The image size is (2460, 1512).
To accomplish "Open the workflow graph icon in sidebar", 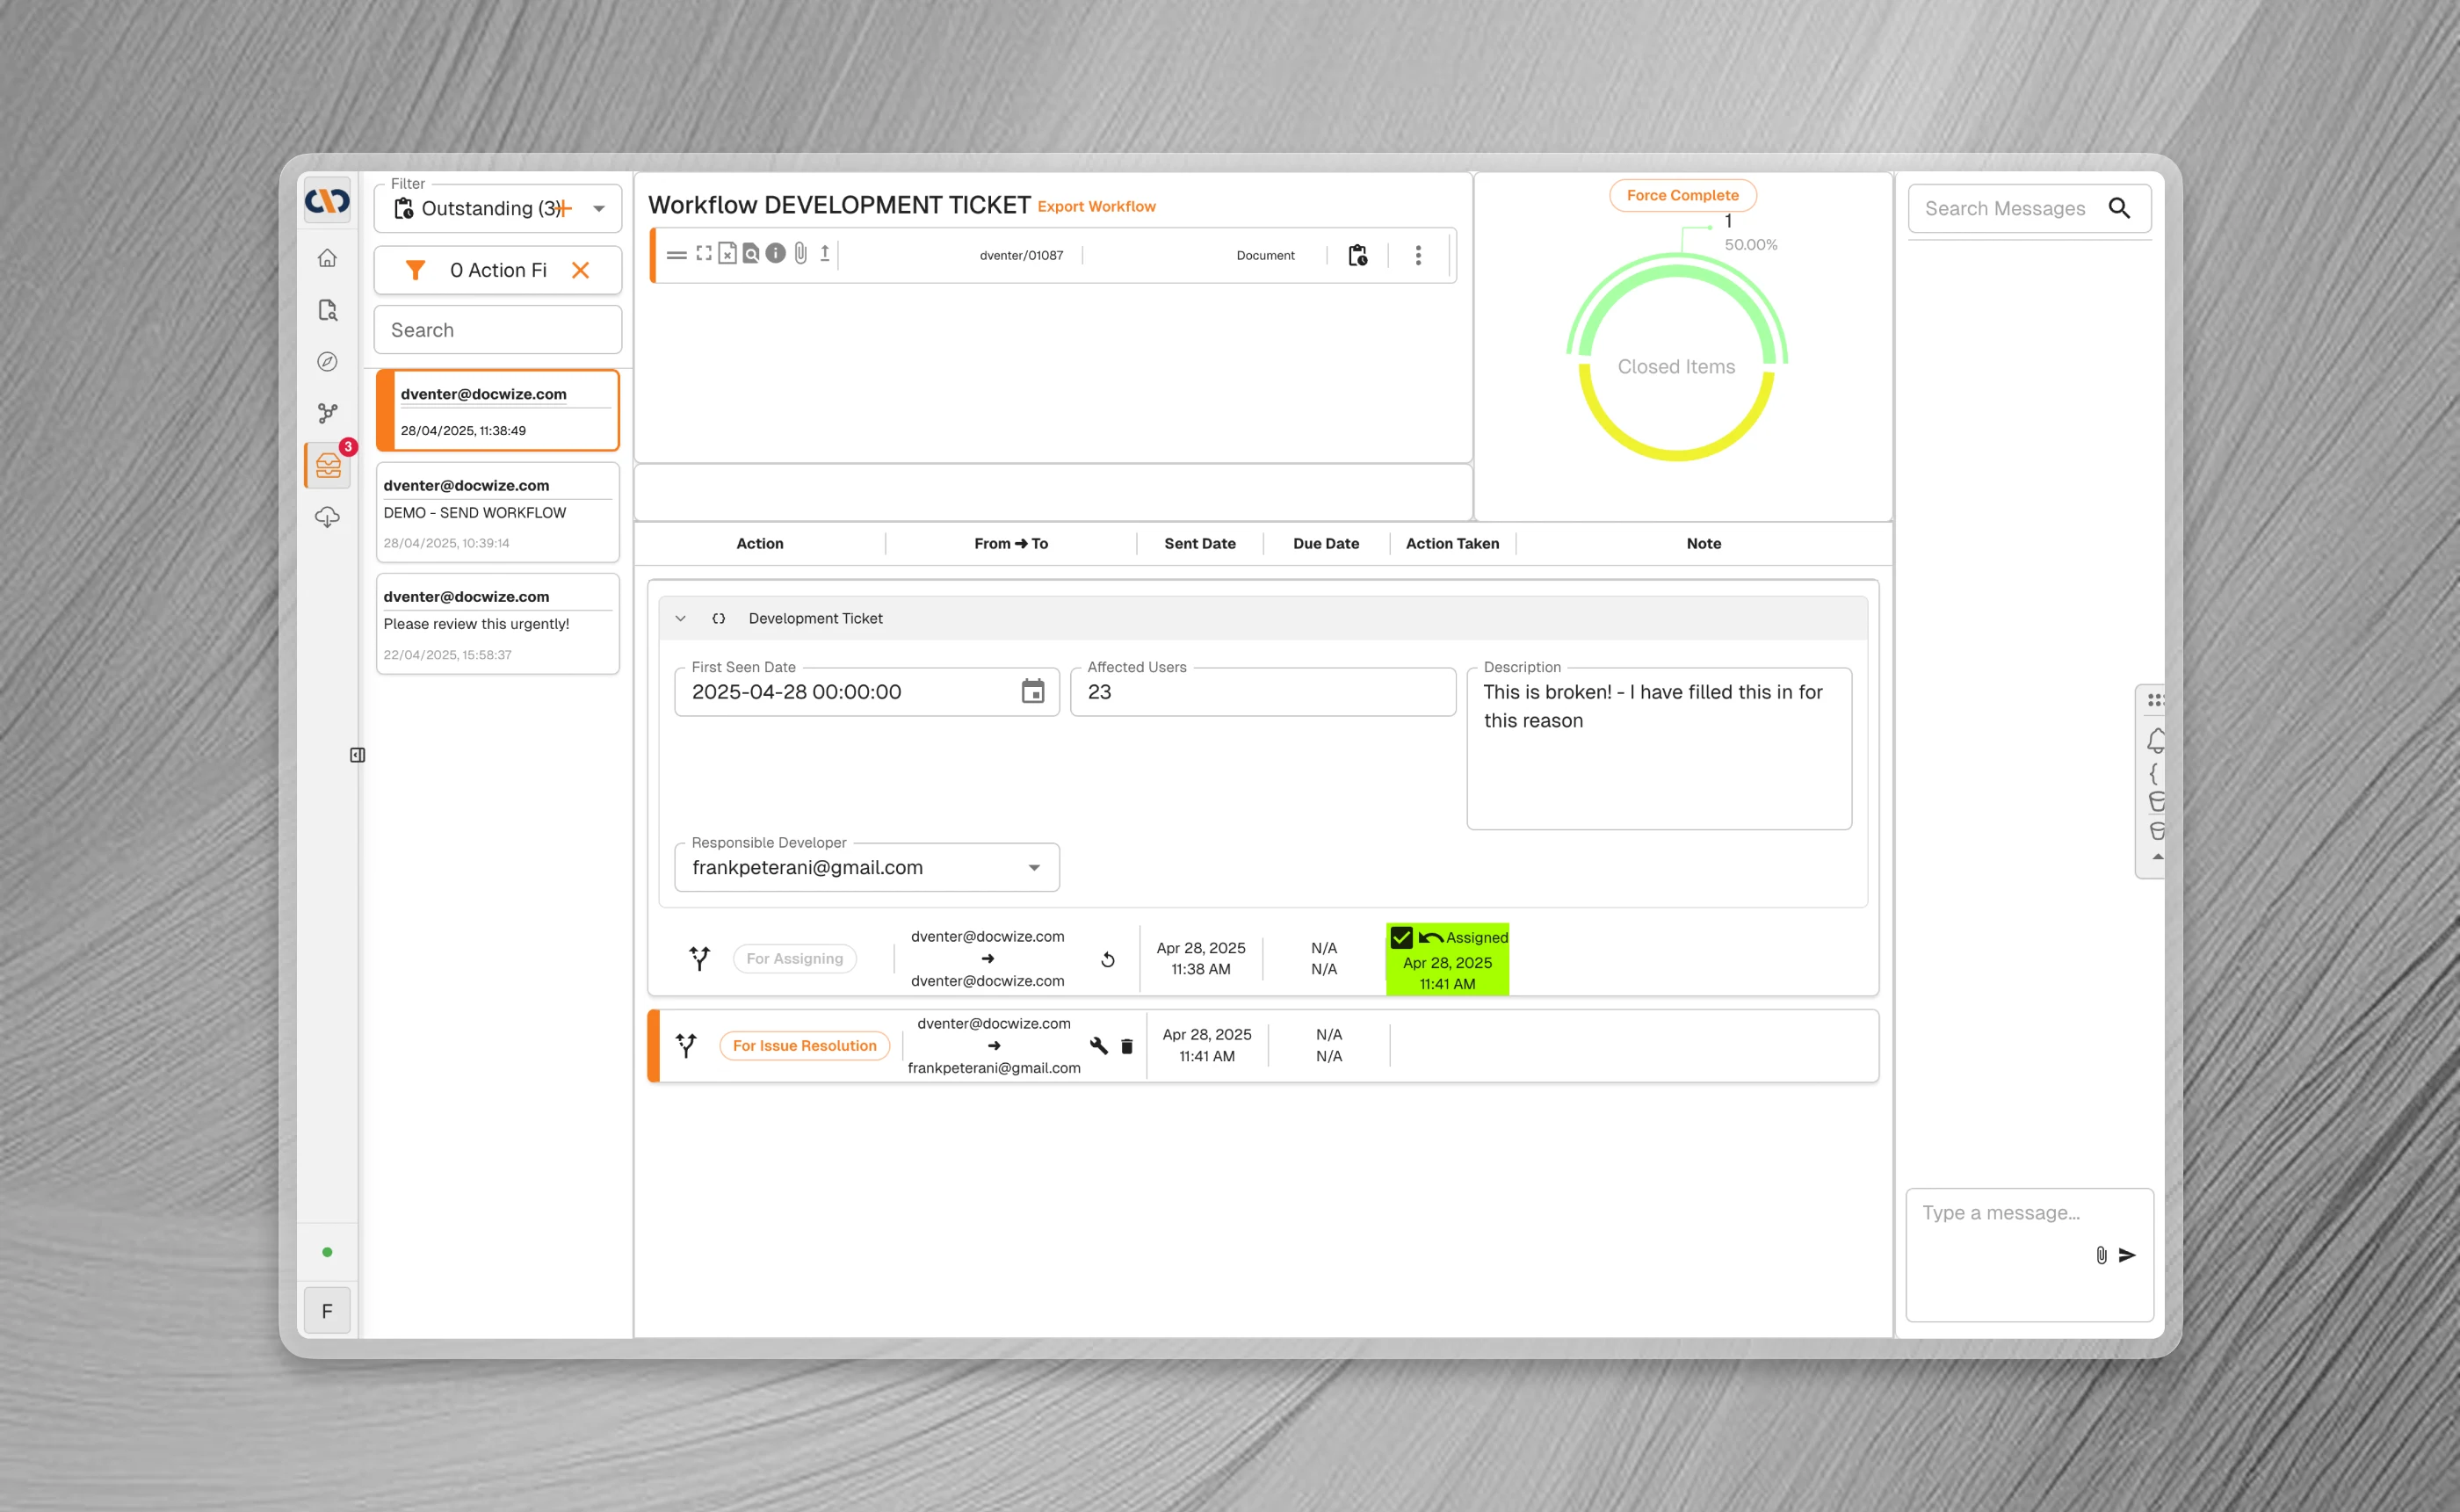I will 327,413.
